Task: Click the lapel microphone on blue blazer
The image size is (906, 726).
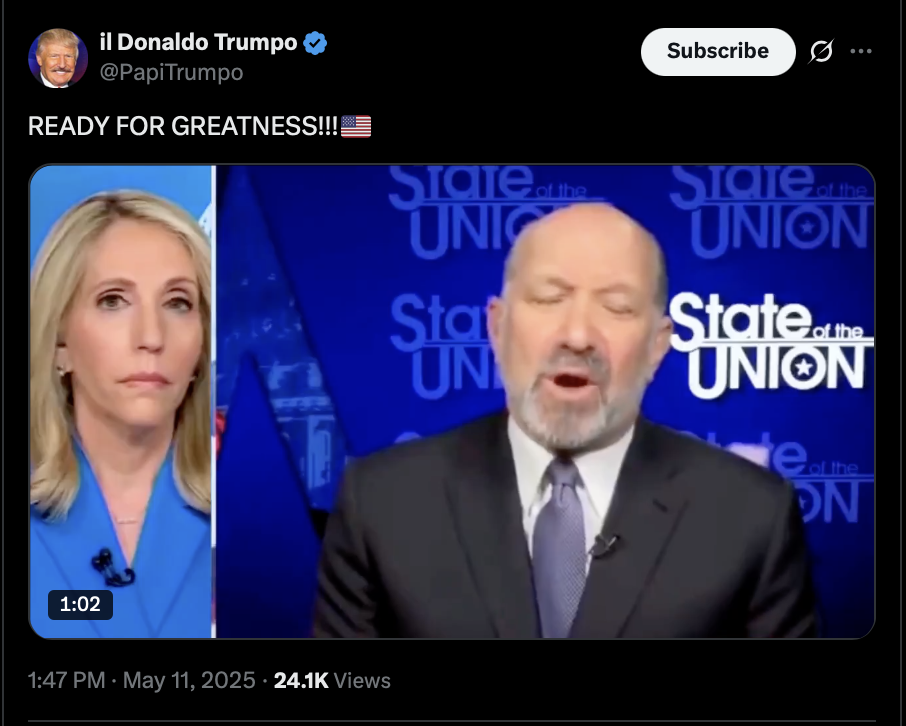Action: (x=112, y=567)
